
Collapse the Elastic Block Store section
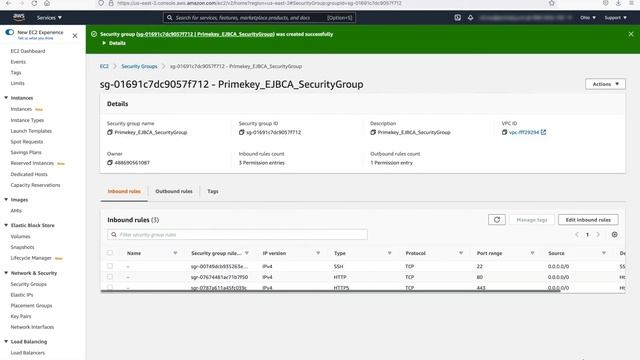6,225
